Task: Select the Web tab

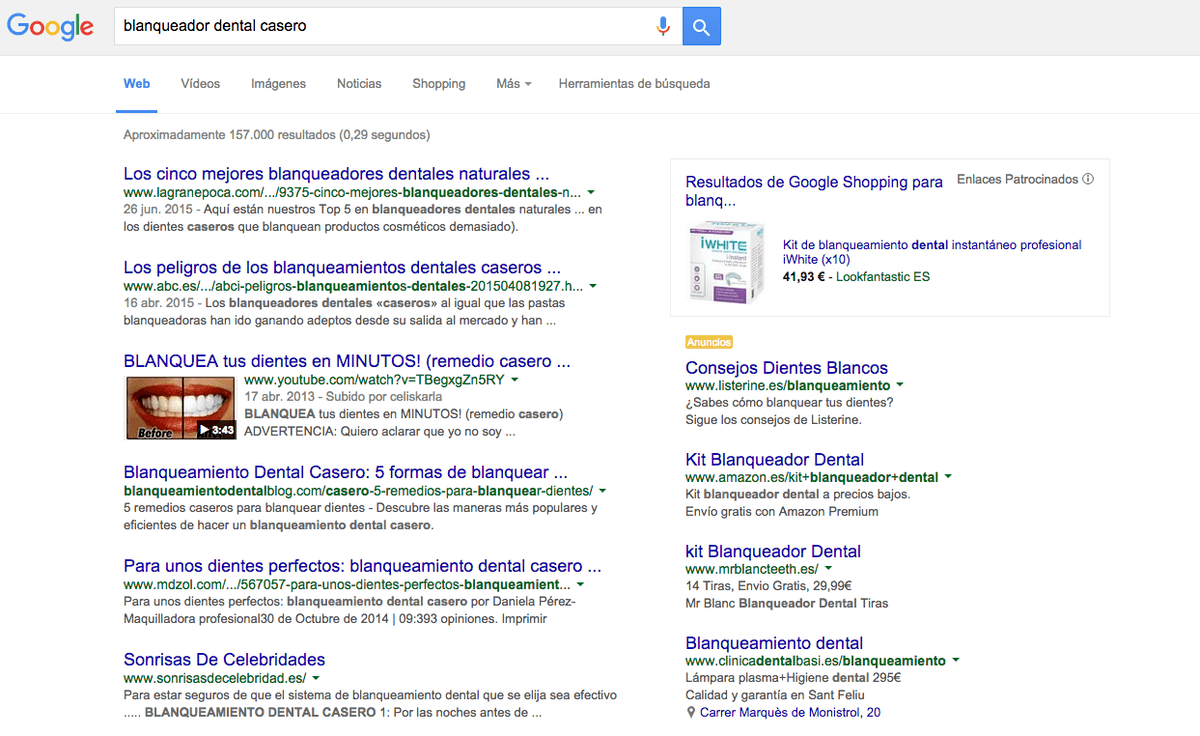Action: click(x=137, y=84)
